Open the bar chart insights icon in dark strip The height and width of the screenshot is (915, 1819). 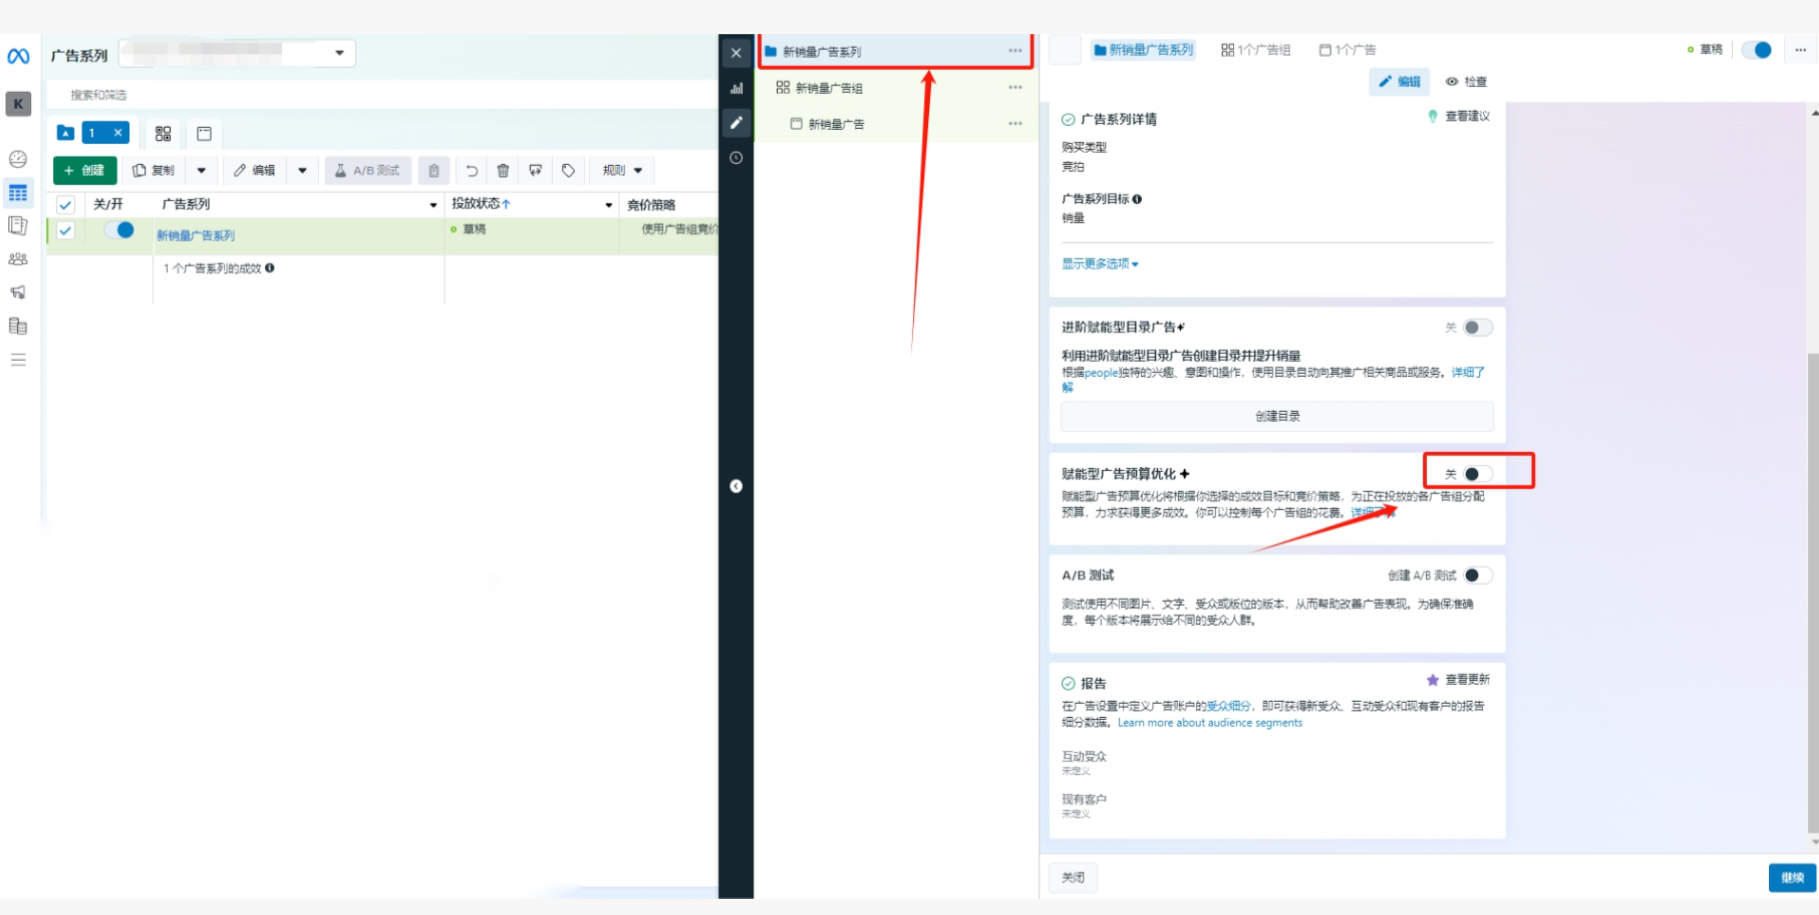tap(736, 88)
